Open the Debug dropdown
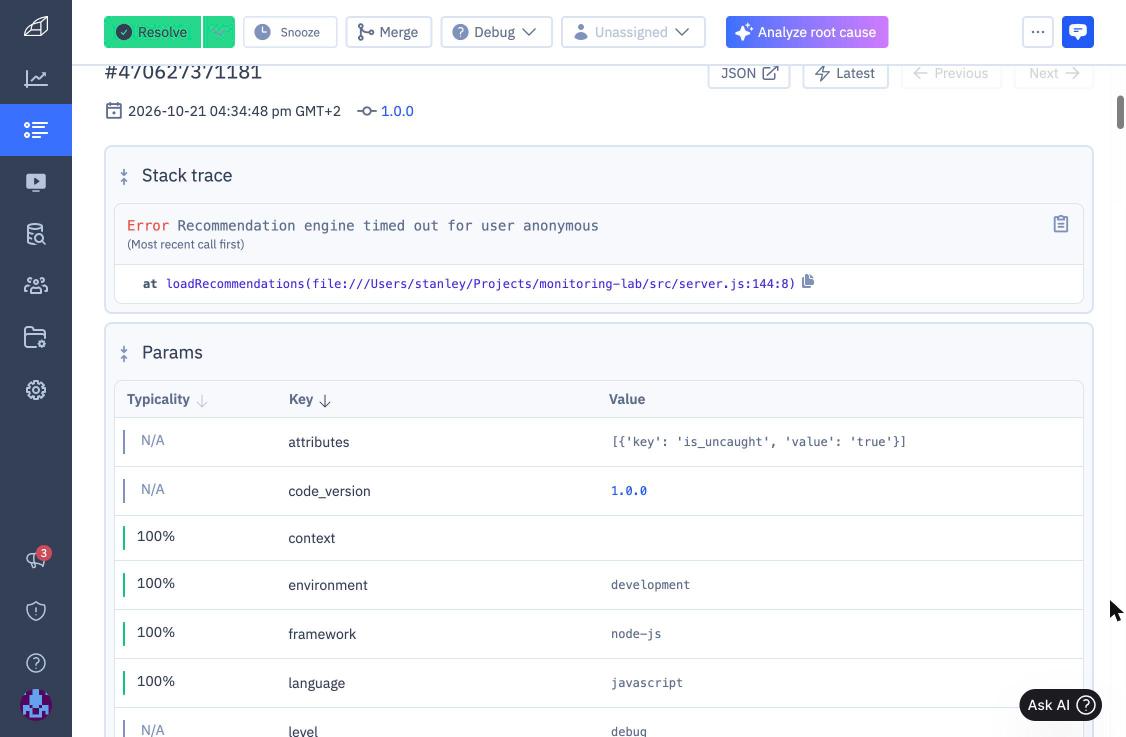Screen dimensions: 1126x737 pos(496,32)
